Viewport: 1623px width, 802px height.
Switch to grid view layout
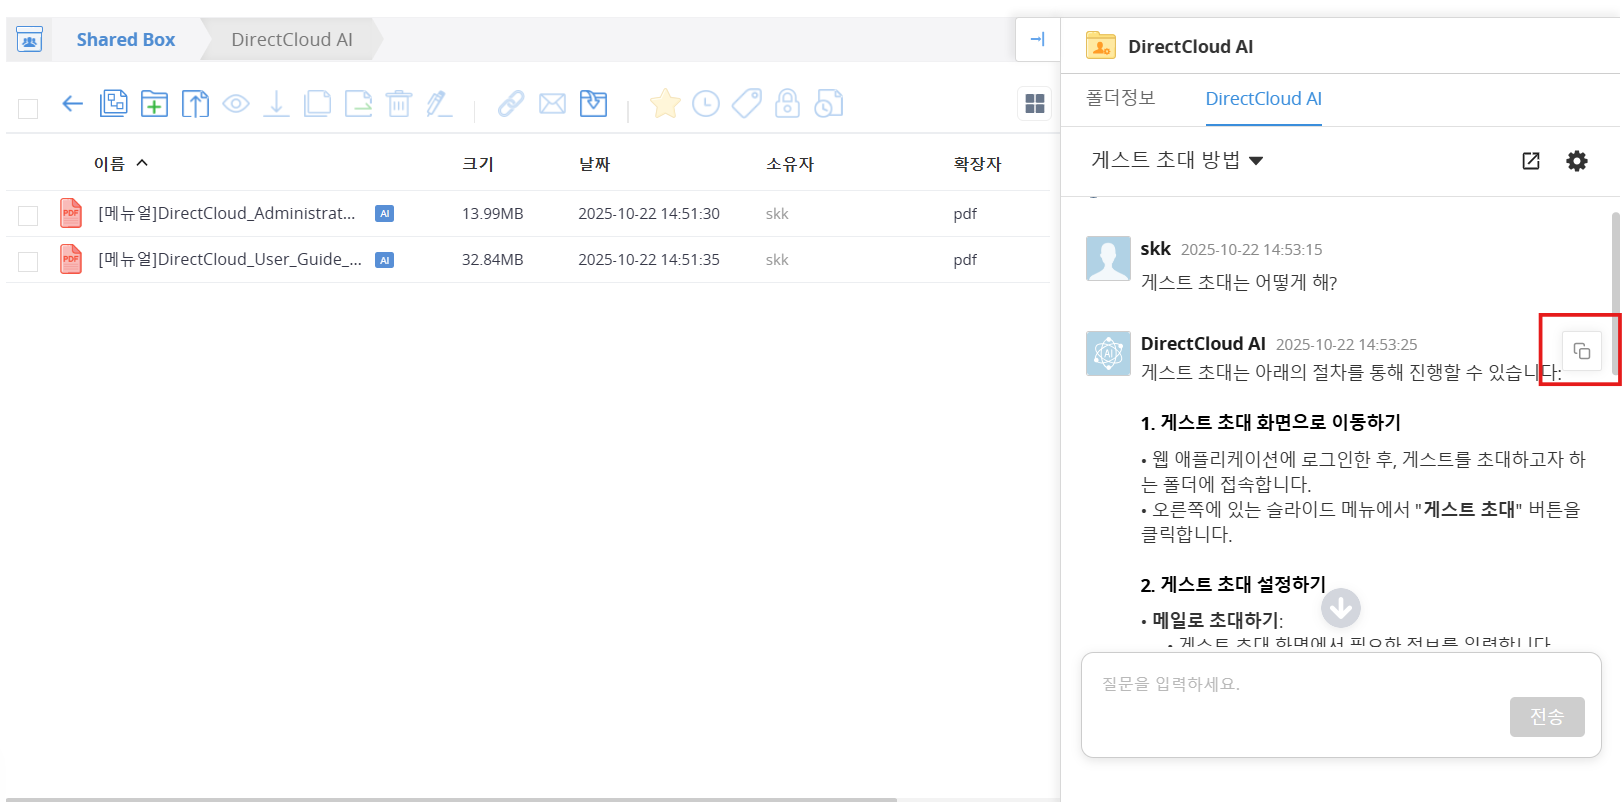pyautogui.click(x=1035, y=104)
